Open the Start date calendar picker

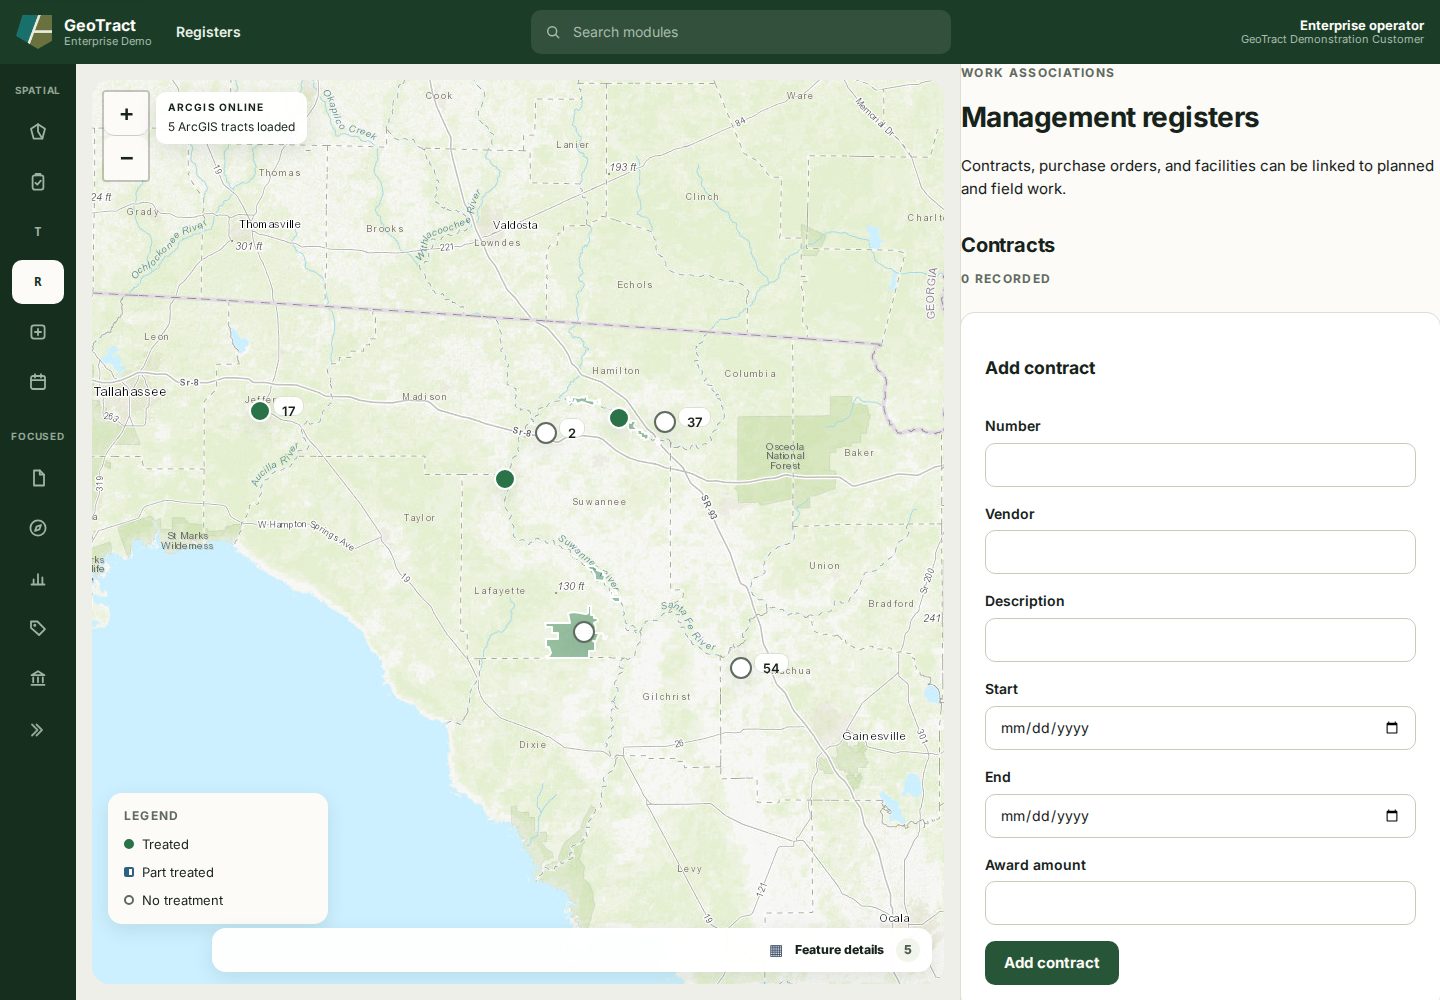click(x=1392, y=728)
